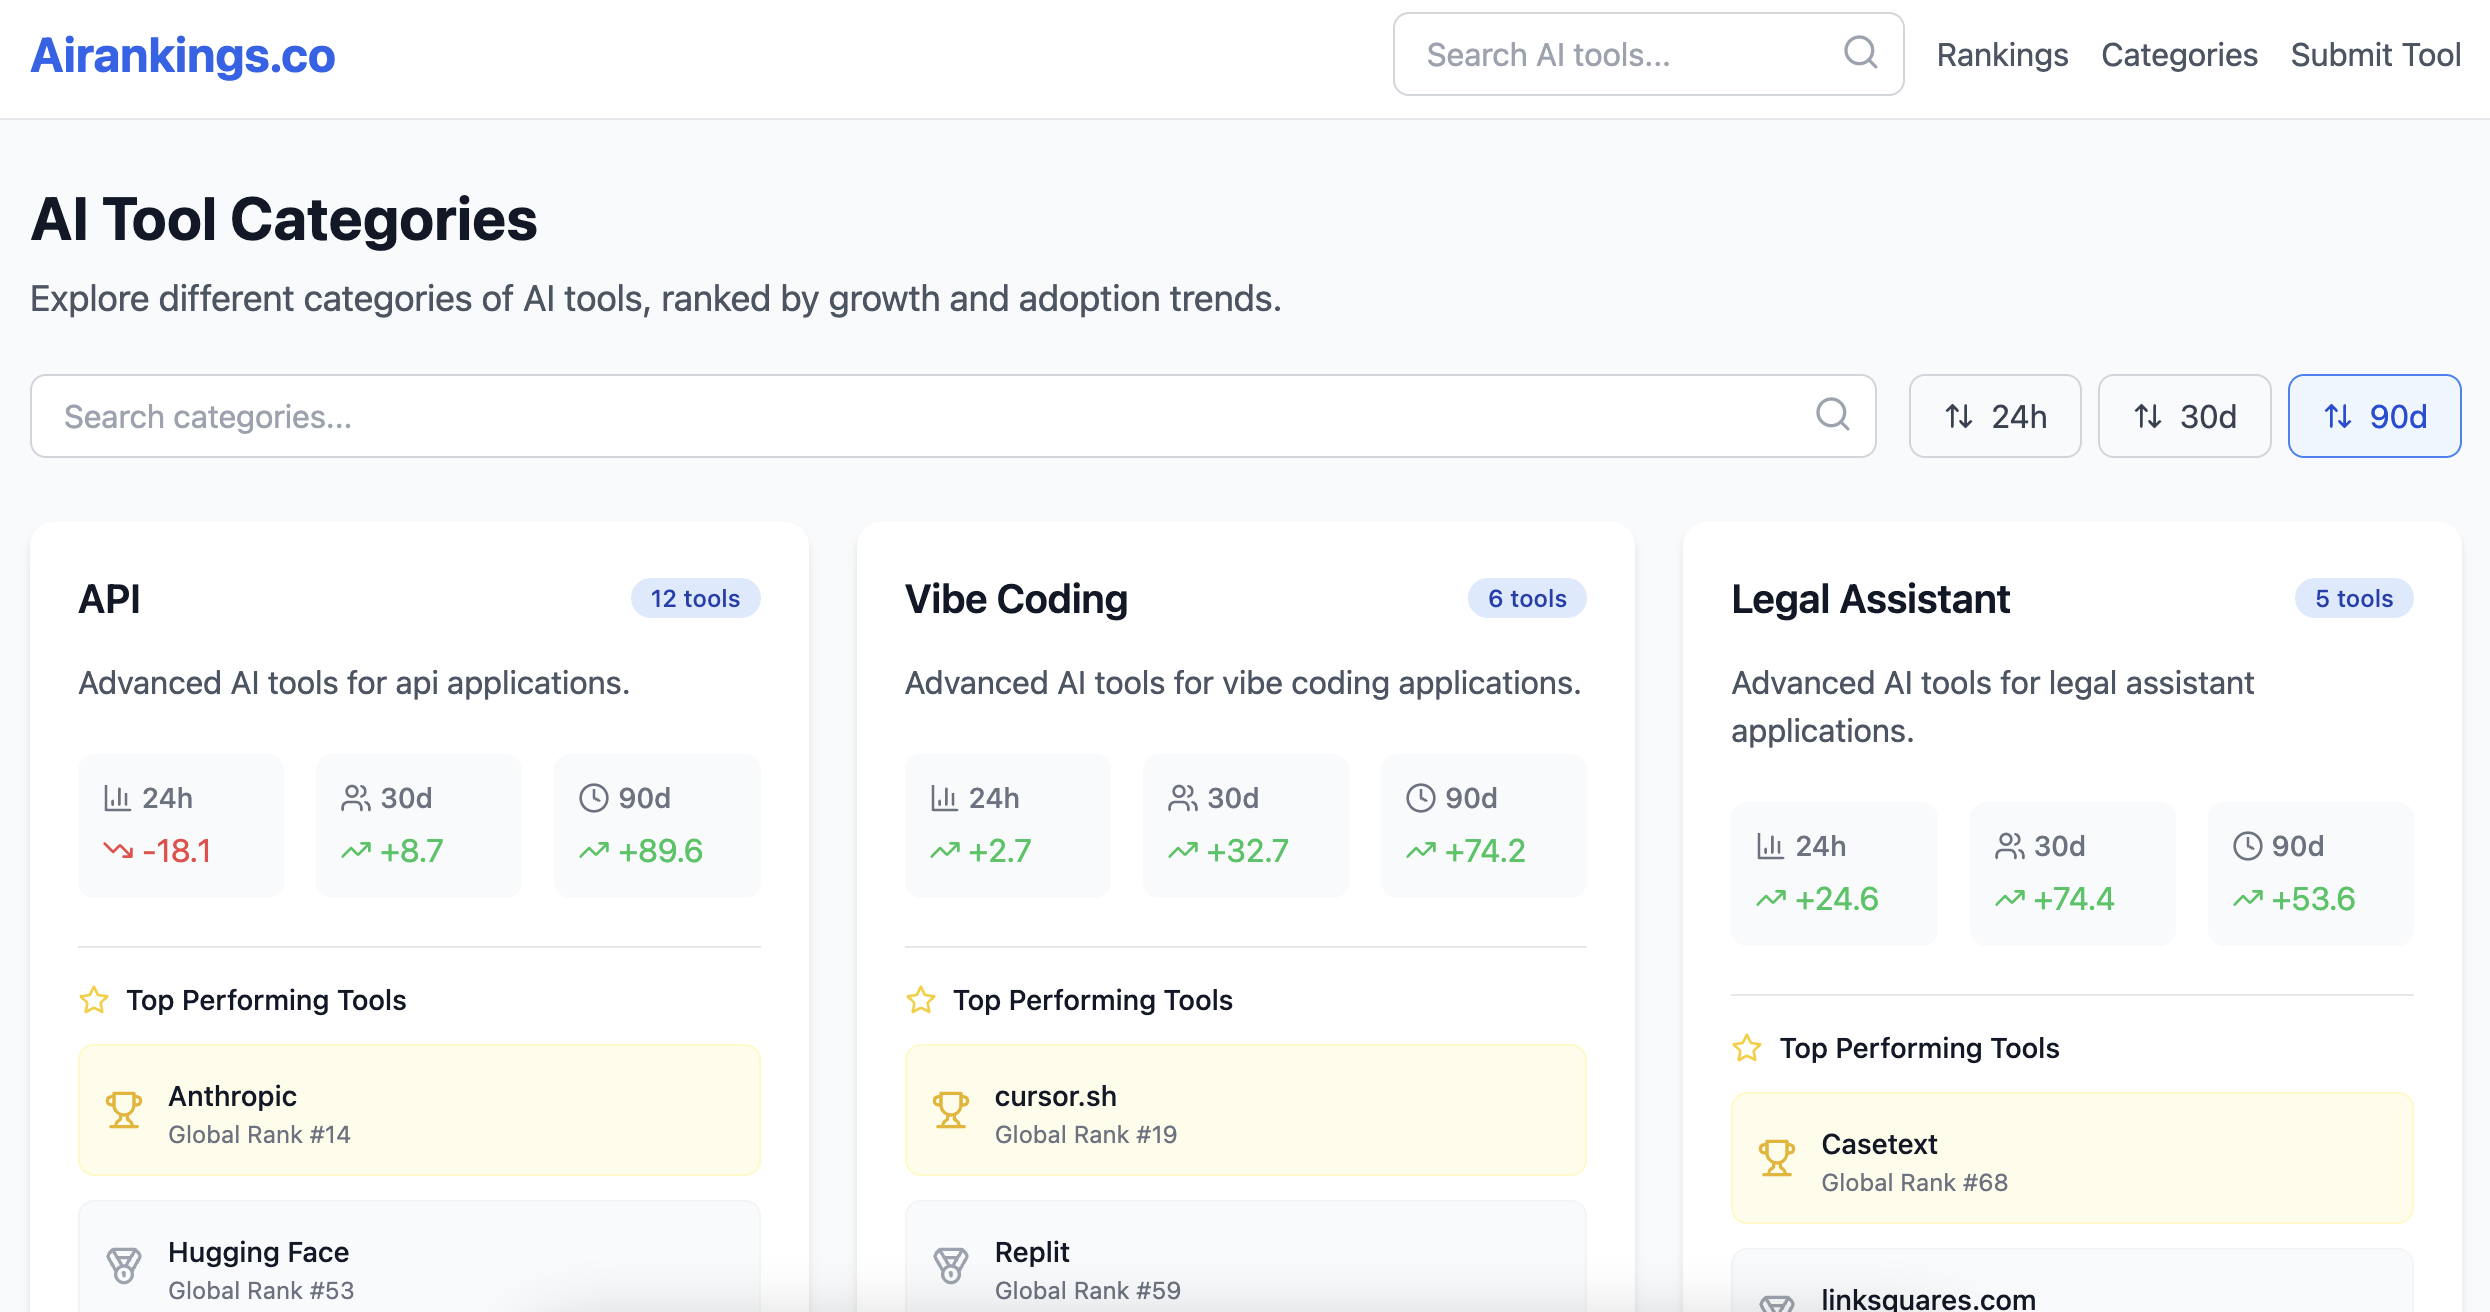Viewport: 2490px width, 1312px height.
Task: Click search icon in categories search box
Action: pos(1832,415)
